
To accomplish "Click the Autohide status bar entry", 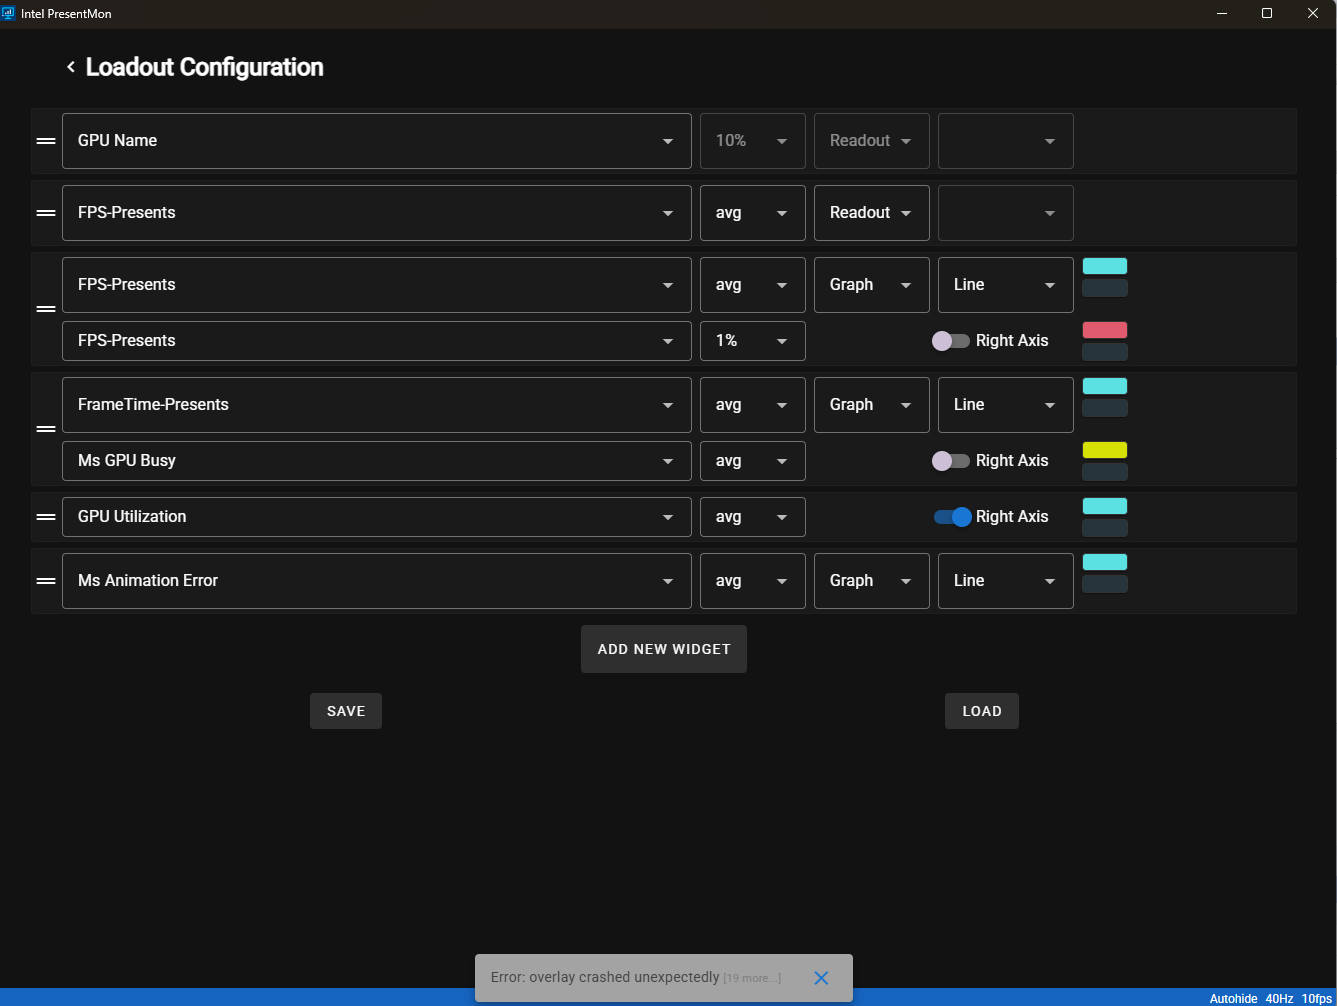I will (1234, 999).
